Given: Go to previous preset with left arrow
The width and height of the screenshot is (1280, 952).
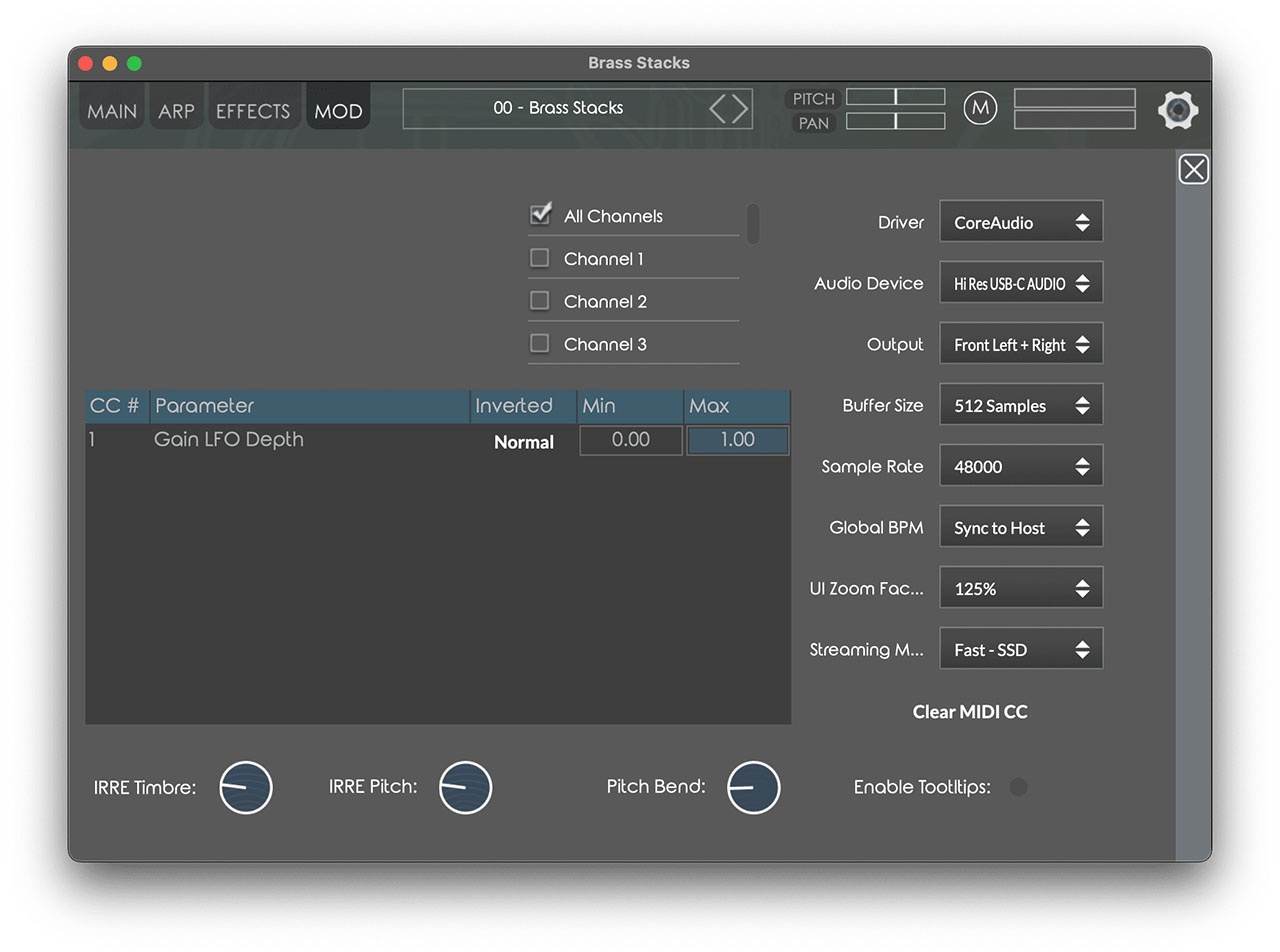Looking at the screenshot, I should [718, 108].
